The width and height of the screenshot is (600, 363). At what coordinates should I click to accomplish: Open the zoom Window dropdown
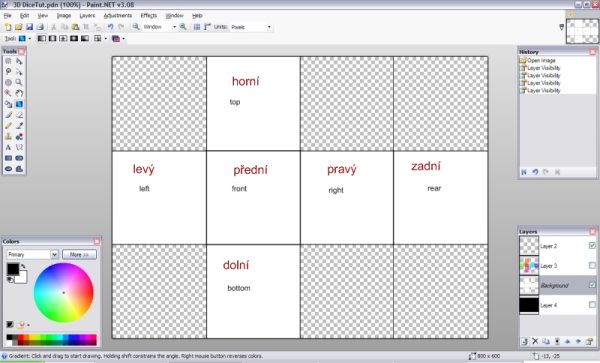(160, 27)
